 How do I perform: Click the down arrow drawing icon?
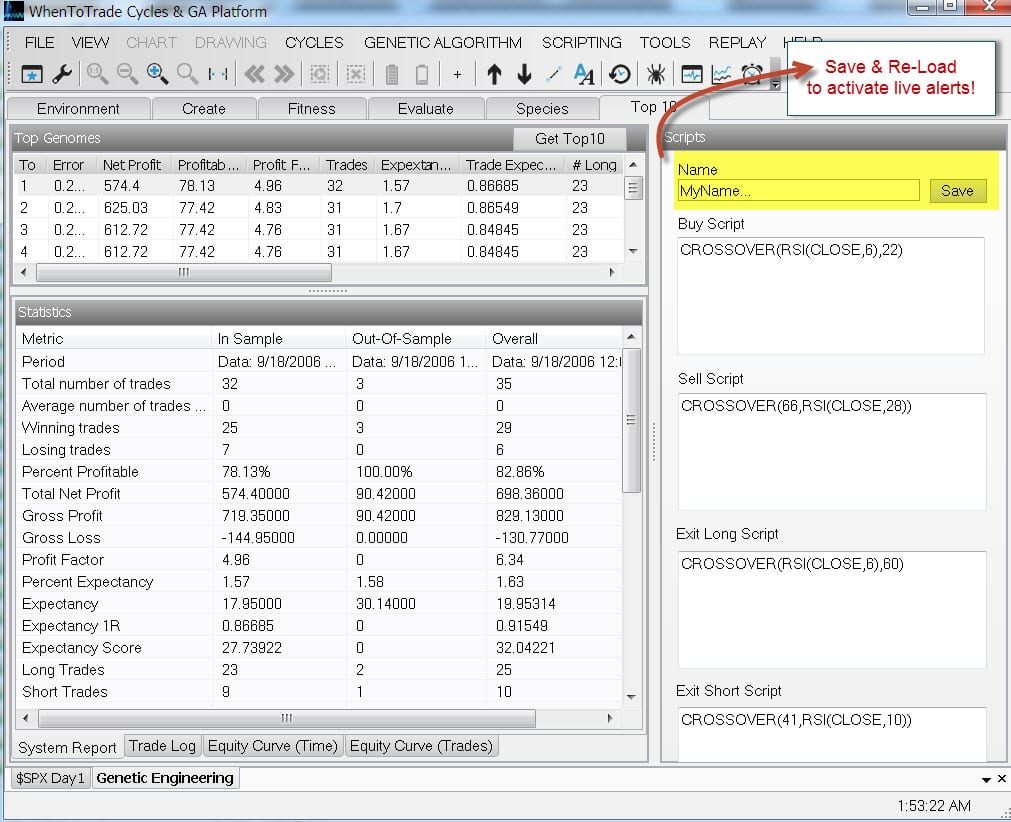tap(524, 75)
